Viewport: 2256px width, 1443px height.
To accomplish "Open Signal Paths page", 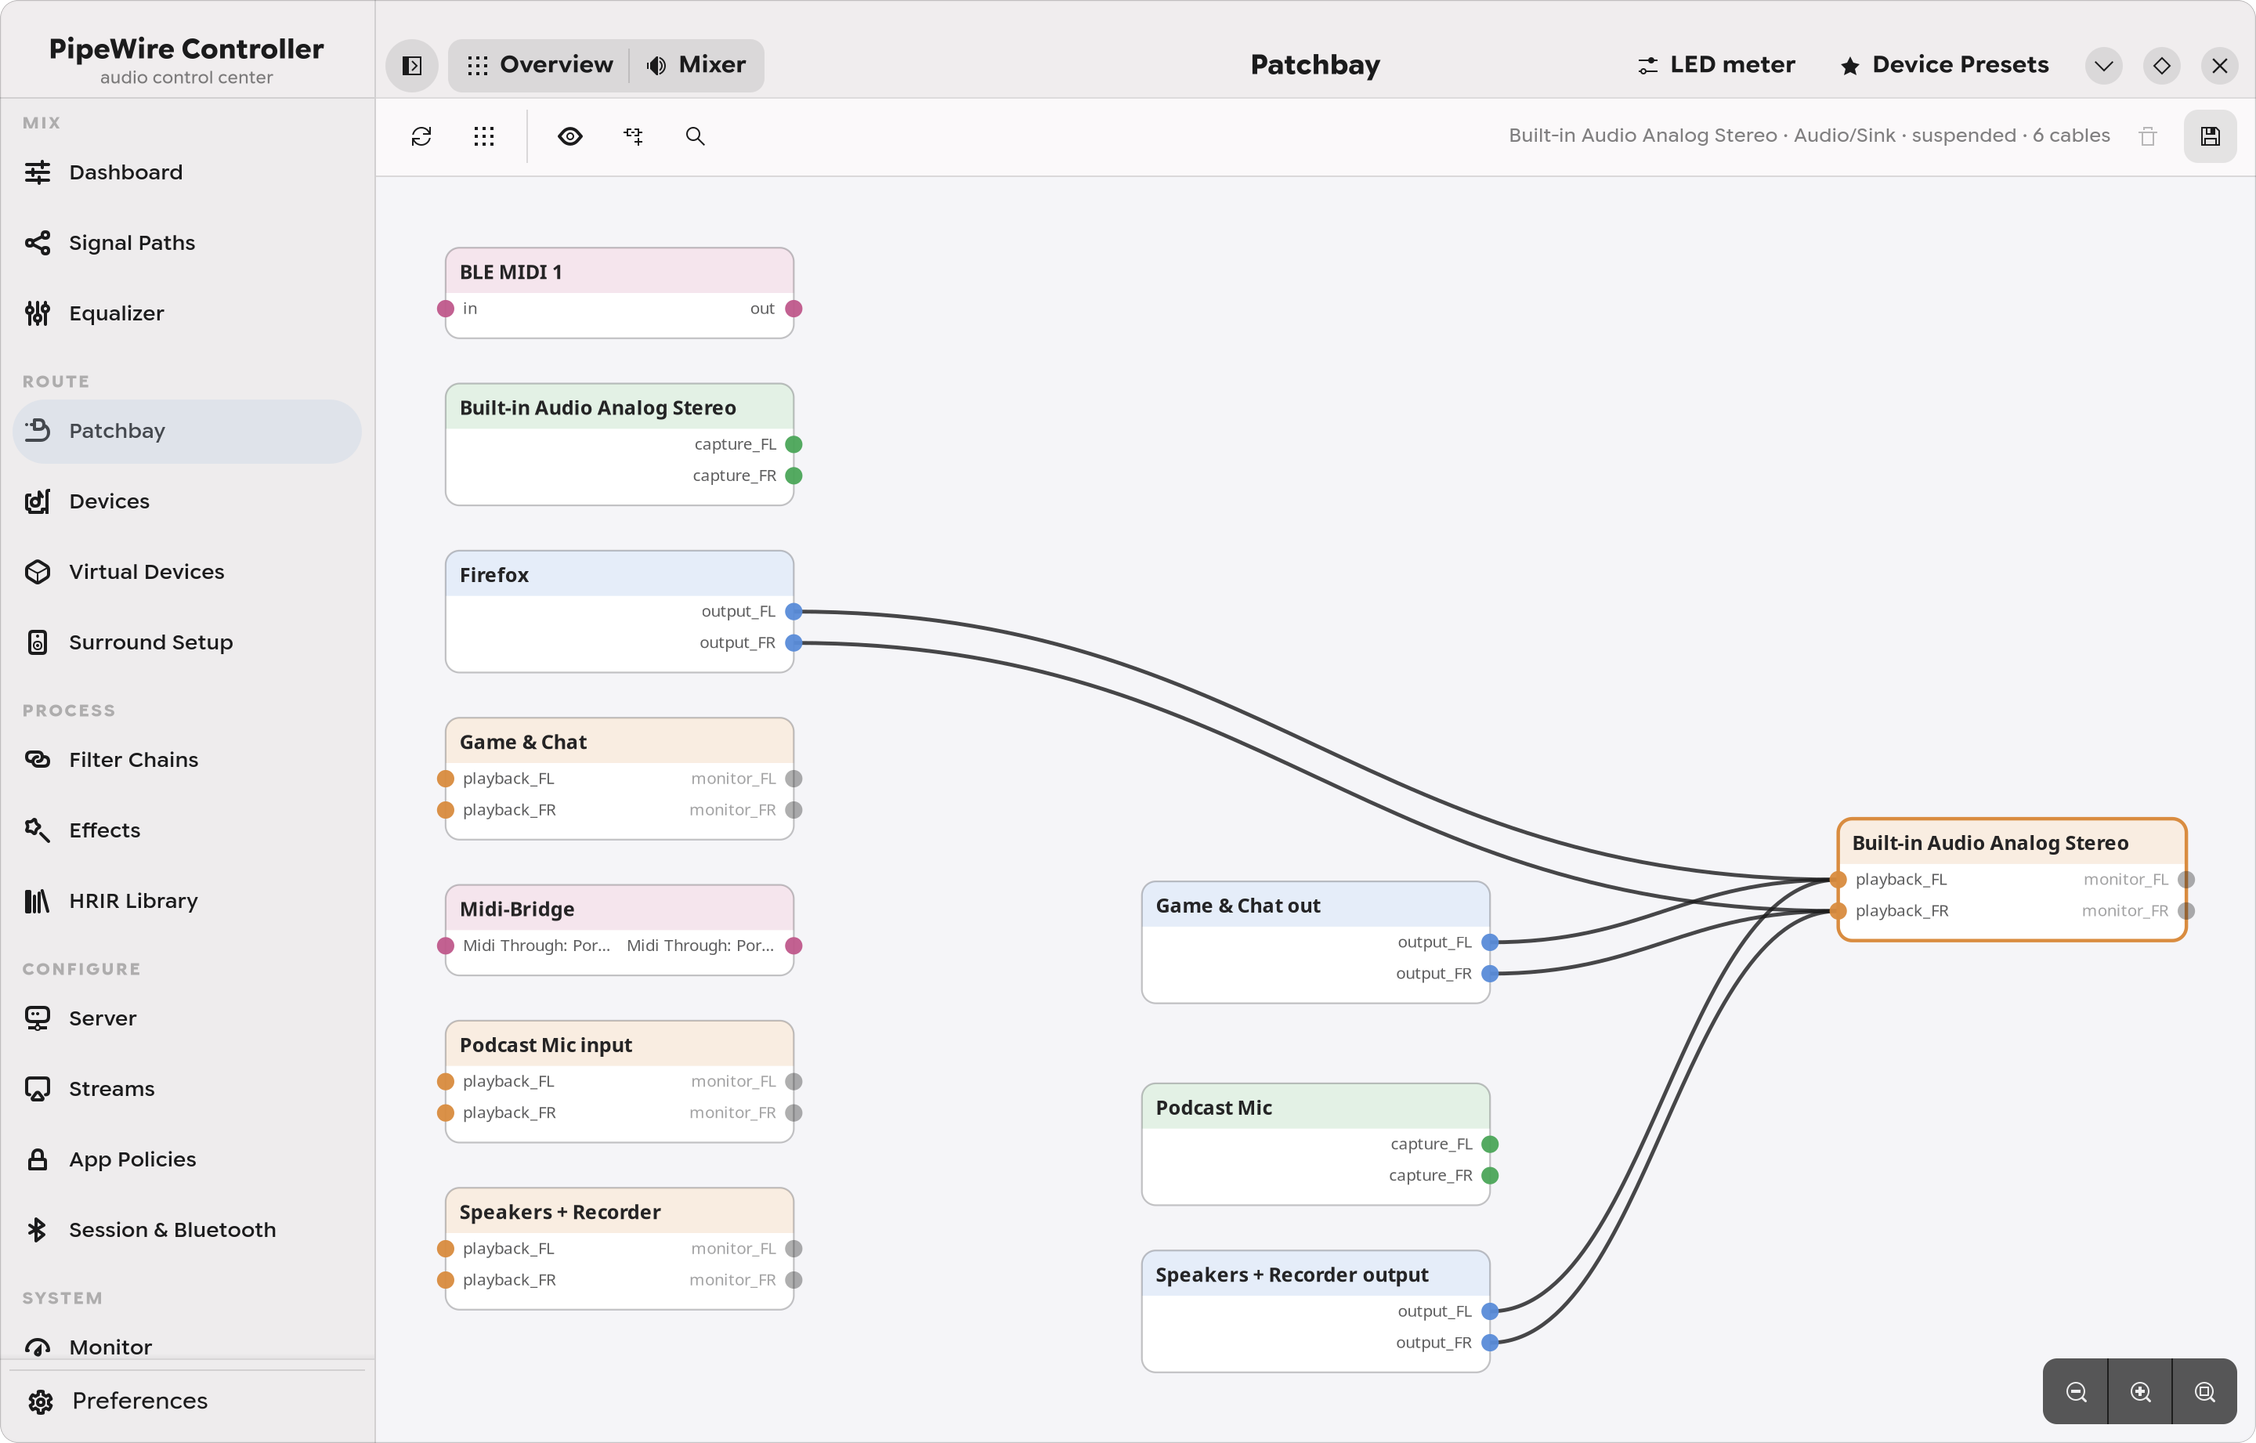I will coord(187,243).
